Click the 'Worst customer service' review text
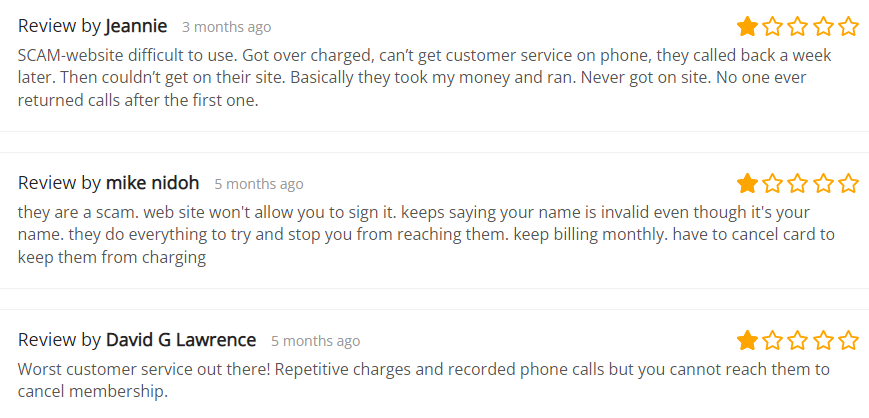Image resolution: width=869 pixels, height=418 pixels. click(423, 380)
